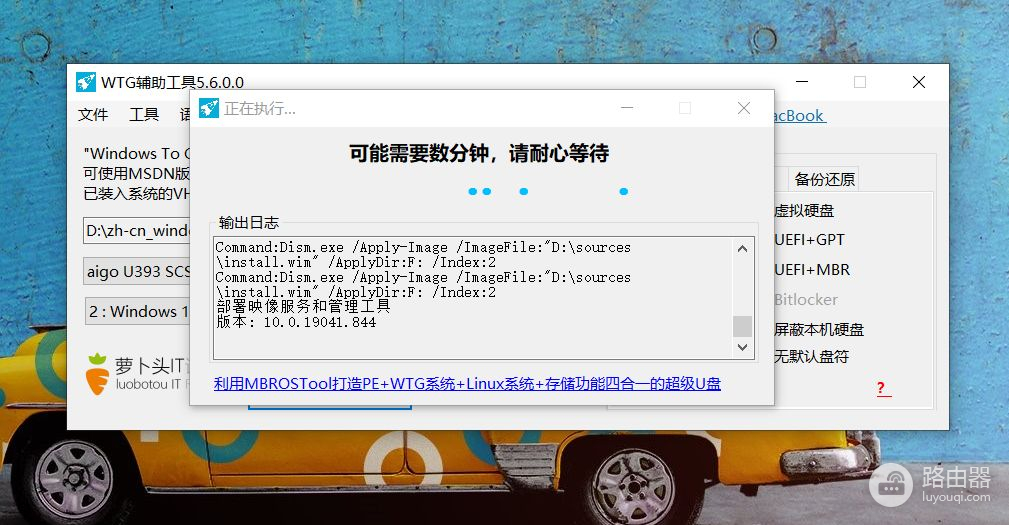Click the 版本: 10.0.19041.844 log line
The width and height of the screenshot is (1009, 525).
(x=296, y=322)
